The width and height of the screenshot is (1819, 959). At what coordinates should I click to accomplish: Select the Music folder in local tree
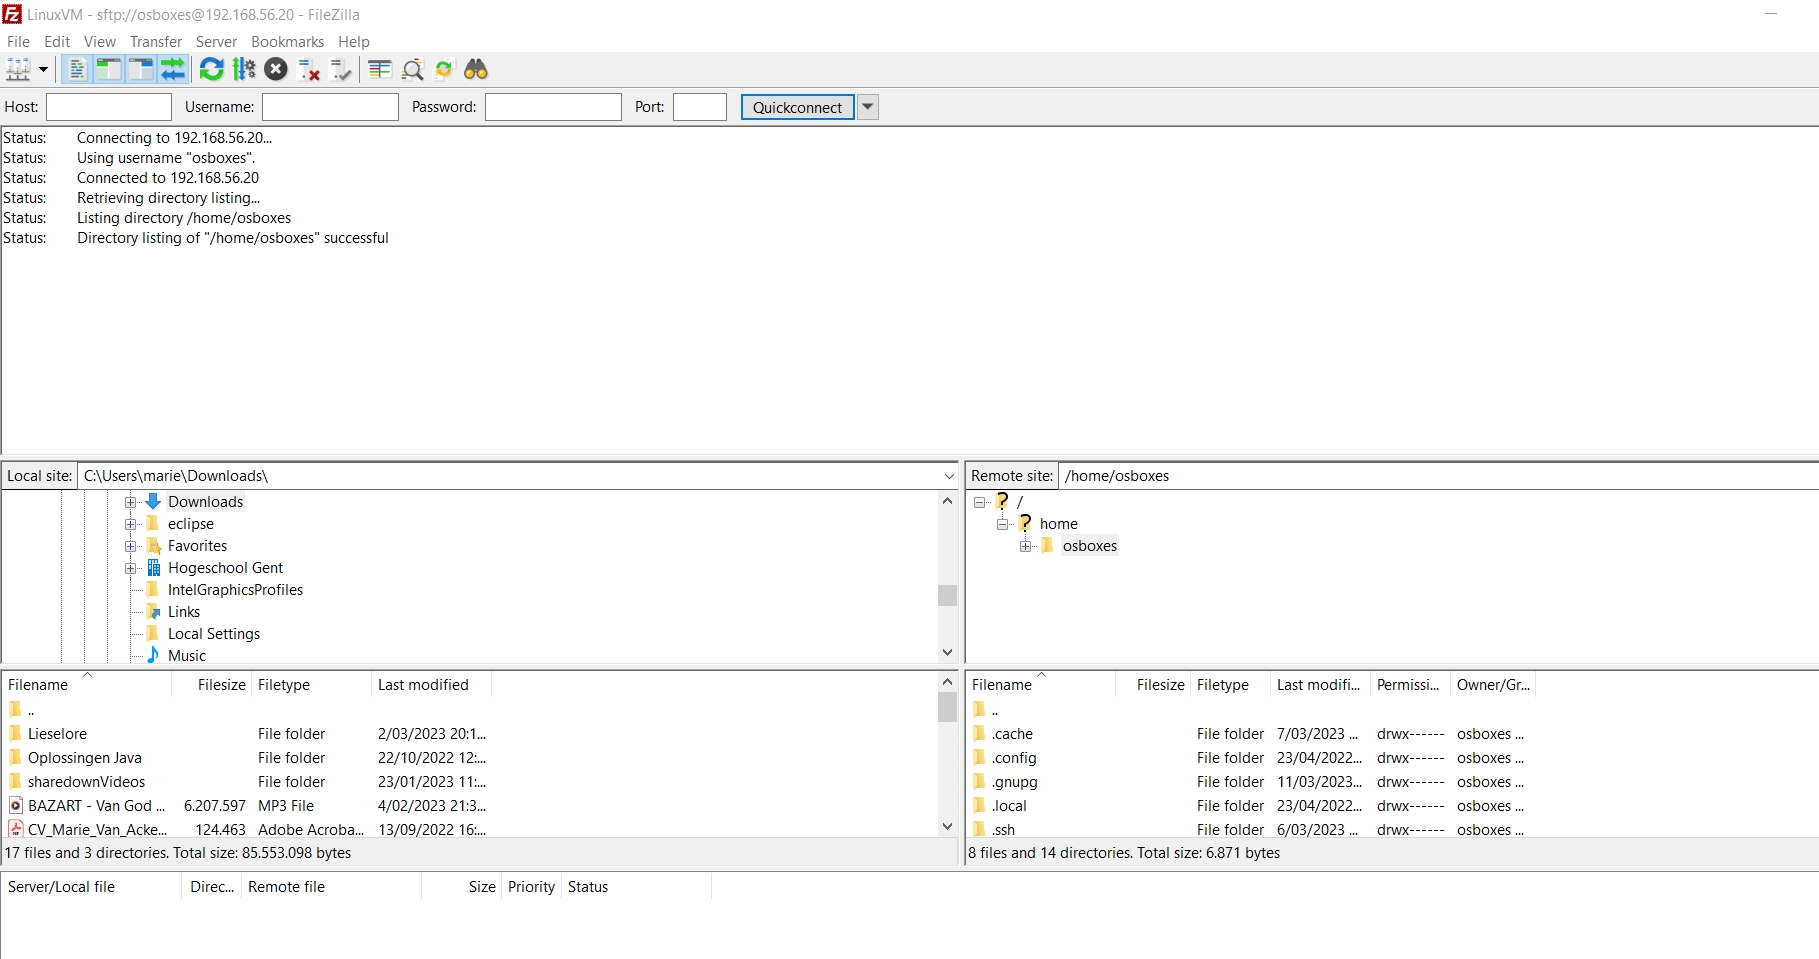click(187, 656)
